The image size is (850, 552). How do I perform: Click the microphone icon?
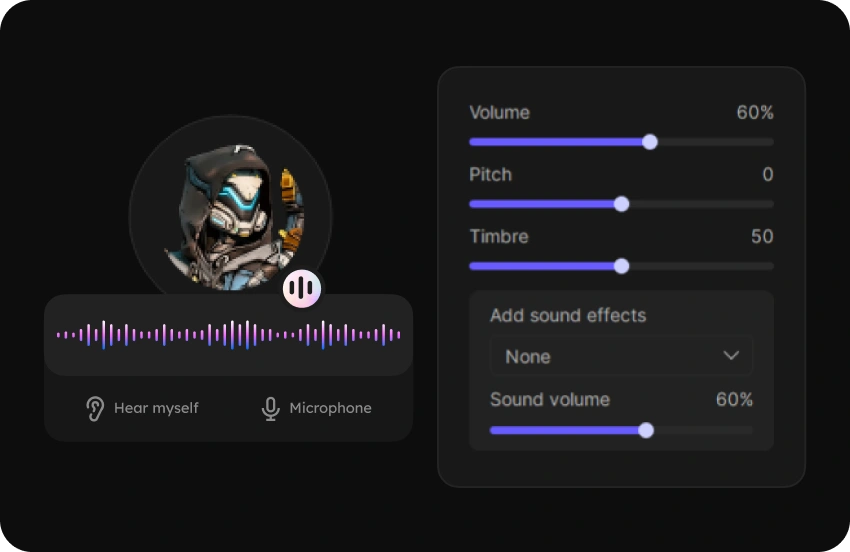pos(270,408)
